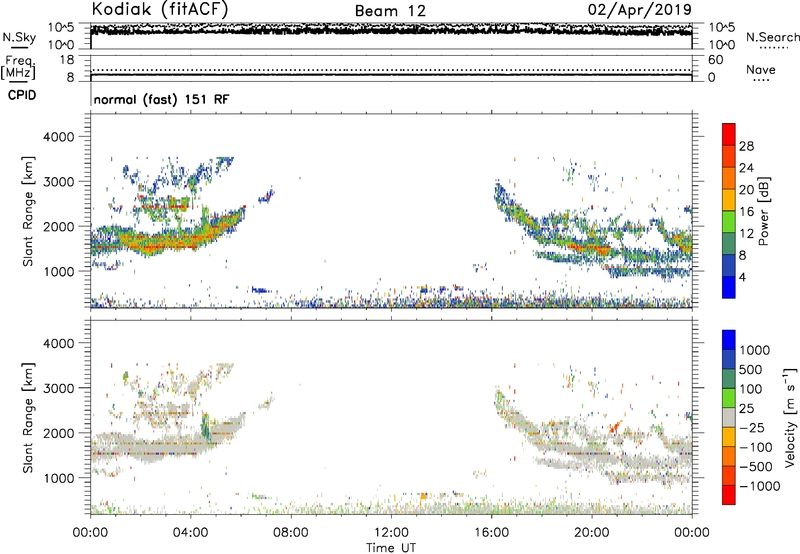This screenshot has height=554, width=800.
Task: Click the 'CPID' label
Action: pyautogui.click(x=22, y=95)
